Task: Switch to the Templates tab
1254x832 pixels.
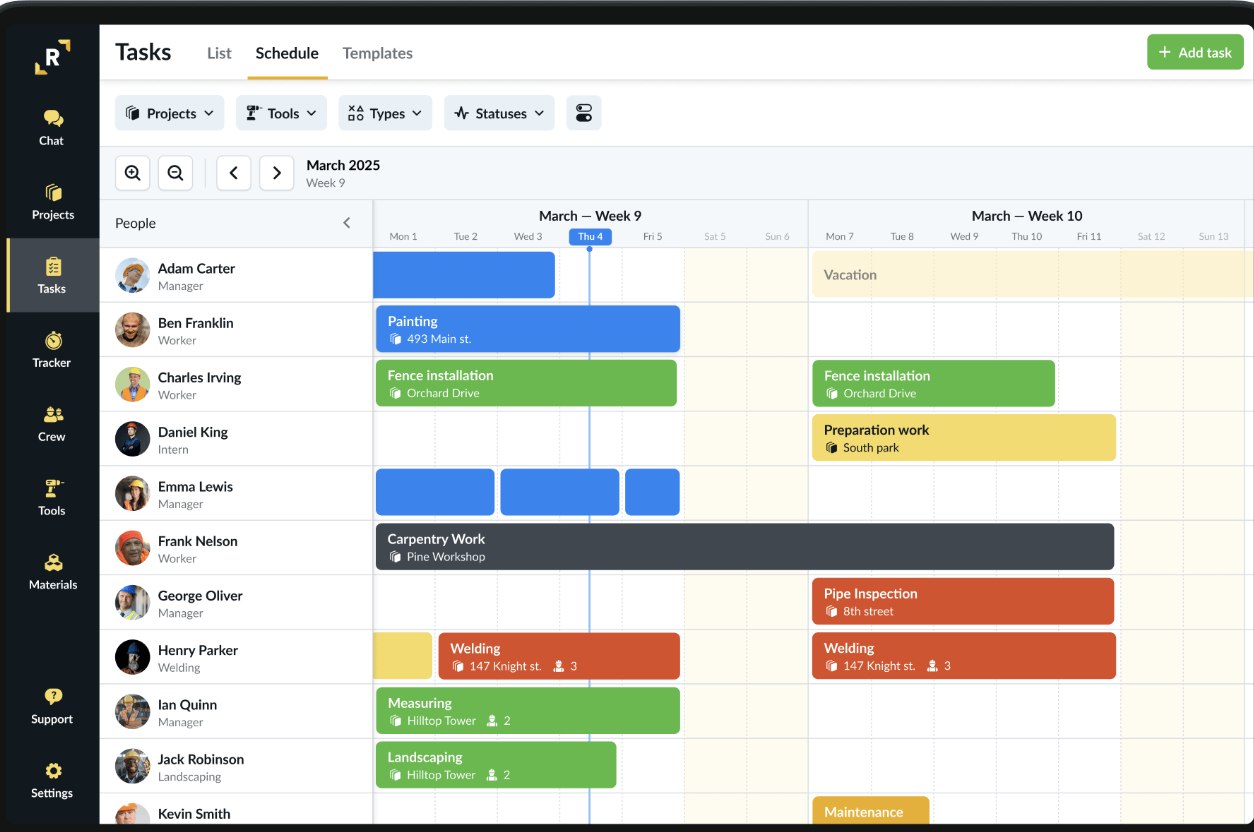Action: click(377, 53)
